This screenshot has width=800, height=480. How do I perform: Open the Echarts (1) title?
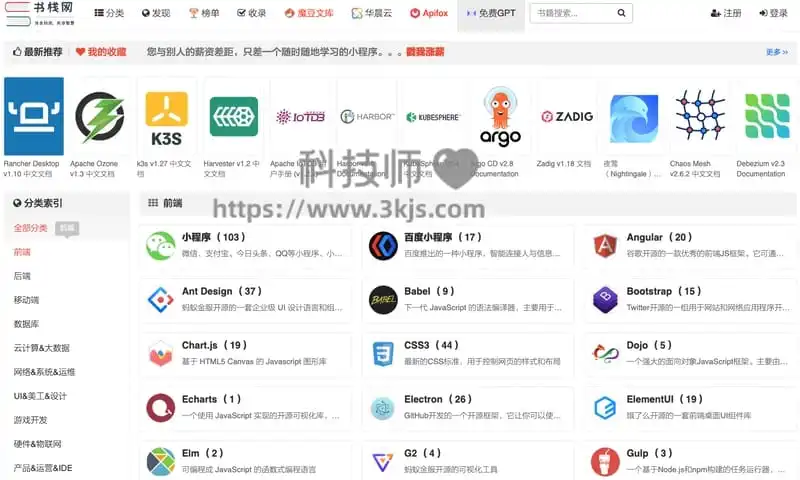coord(211,399)
